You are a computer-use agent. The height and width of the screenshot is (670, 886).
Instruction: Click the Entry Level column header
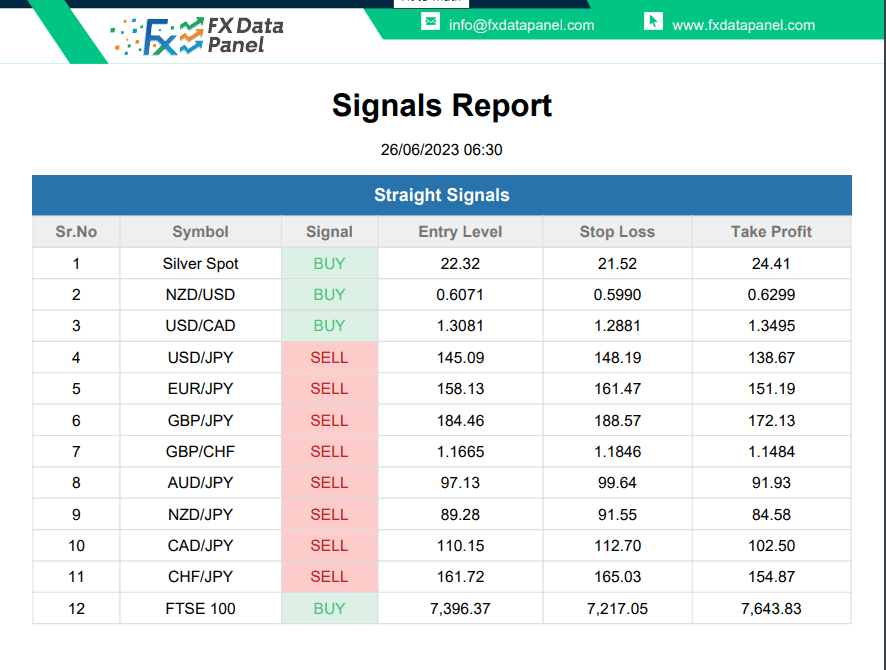460,232
